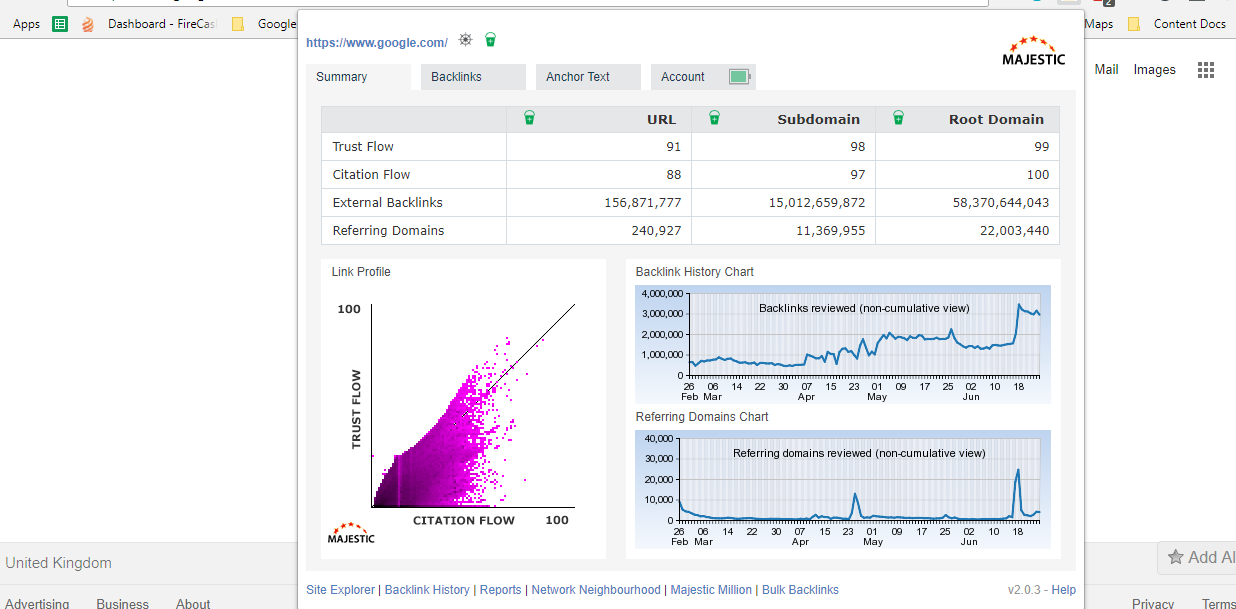The image size is (1236, 609).
Task: Click the referring domains value 240,927
Action: (x=655, y=231)
